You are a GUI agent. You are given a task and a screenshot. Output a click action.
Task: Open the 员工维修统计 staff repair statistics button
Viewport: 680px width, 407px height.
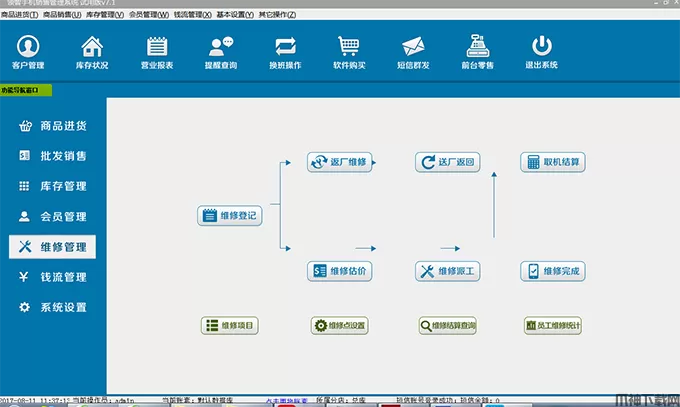(x=553, y=325)
